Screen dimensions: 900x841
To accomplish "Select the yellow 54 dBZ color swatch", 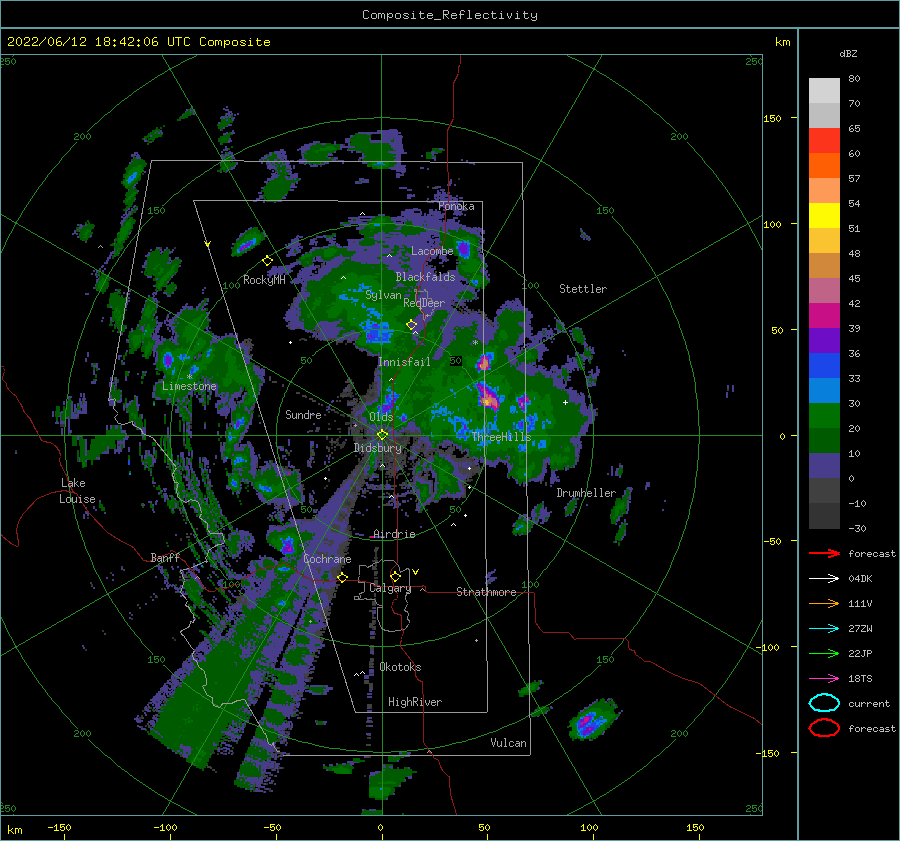I will [x=824, y=216].
